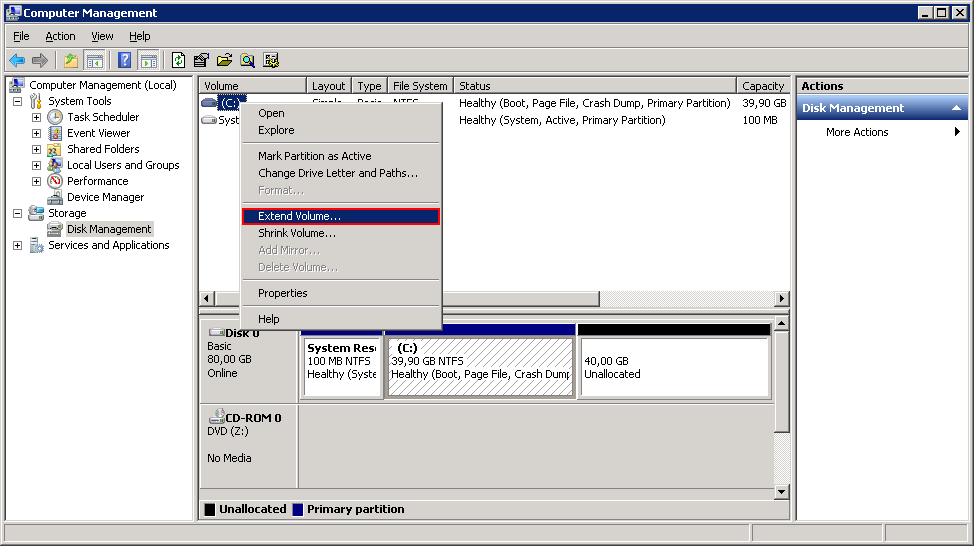Image resolution: width=974 pixels, height=546 pixels.
Task: Open the File menu
Action: coord(21,36)
